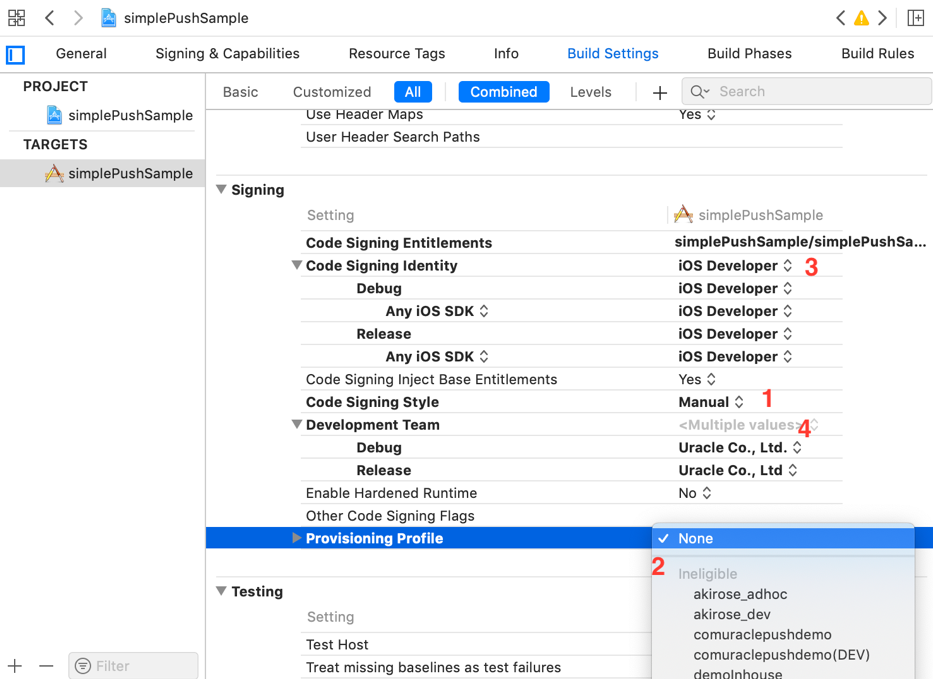This screenshot has width=933, height=679.
Task: Click Code Signing Entitlements path value
Action: (x=800, y=242)
